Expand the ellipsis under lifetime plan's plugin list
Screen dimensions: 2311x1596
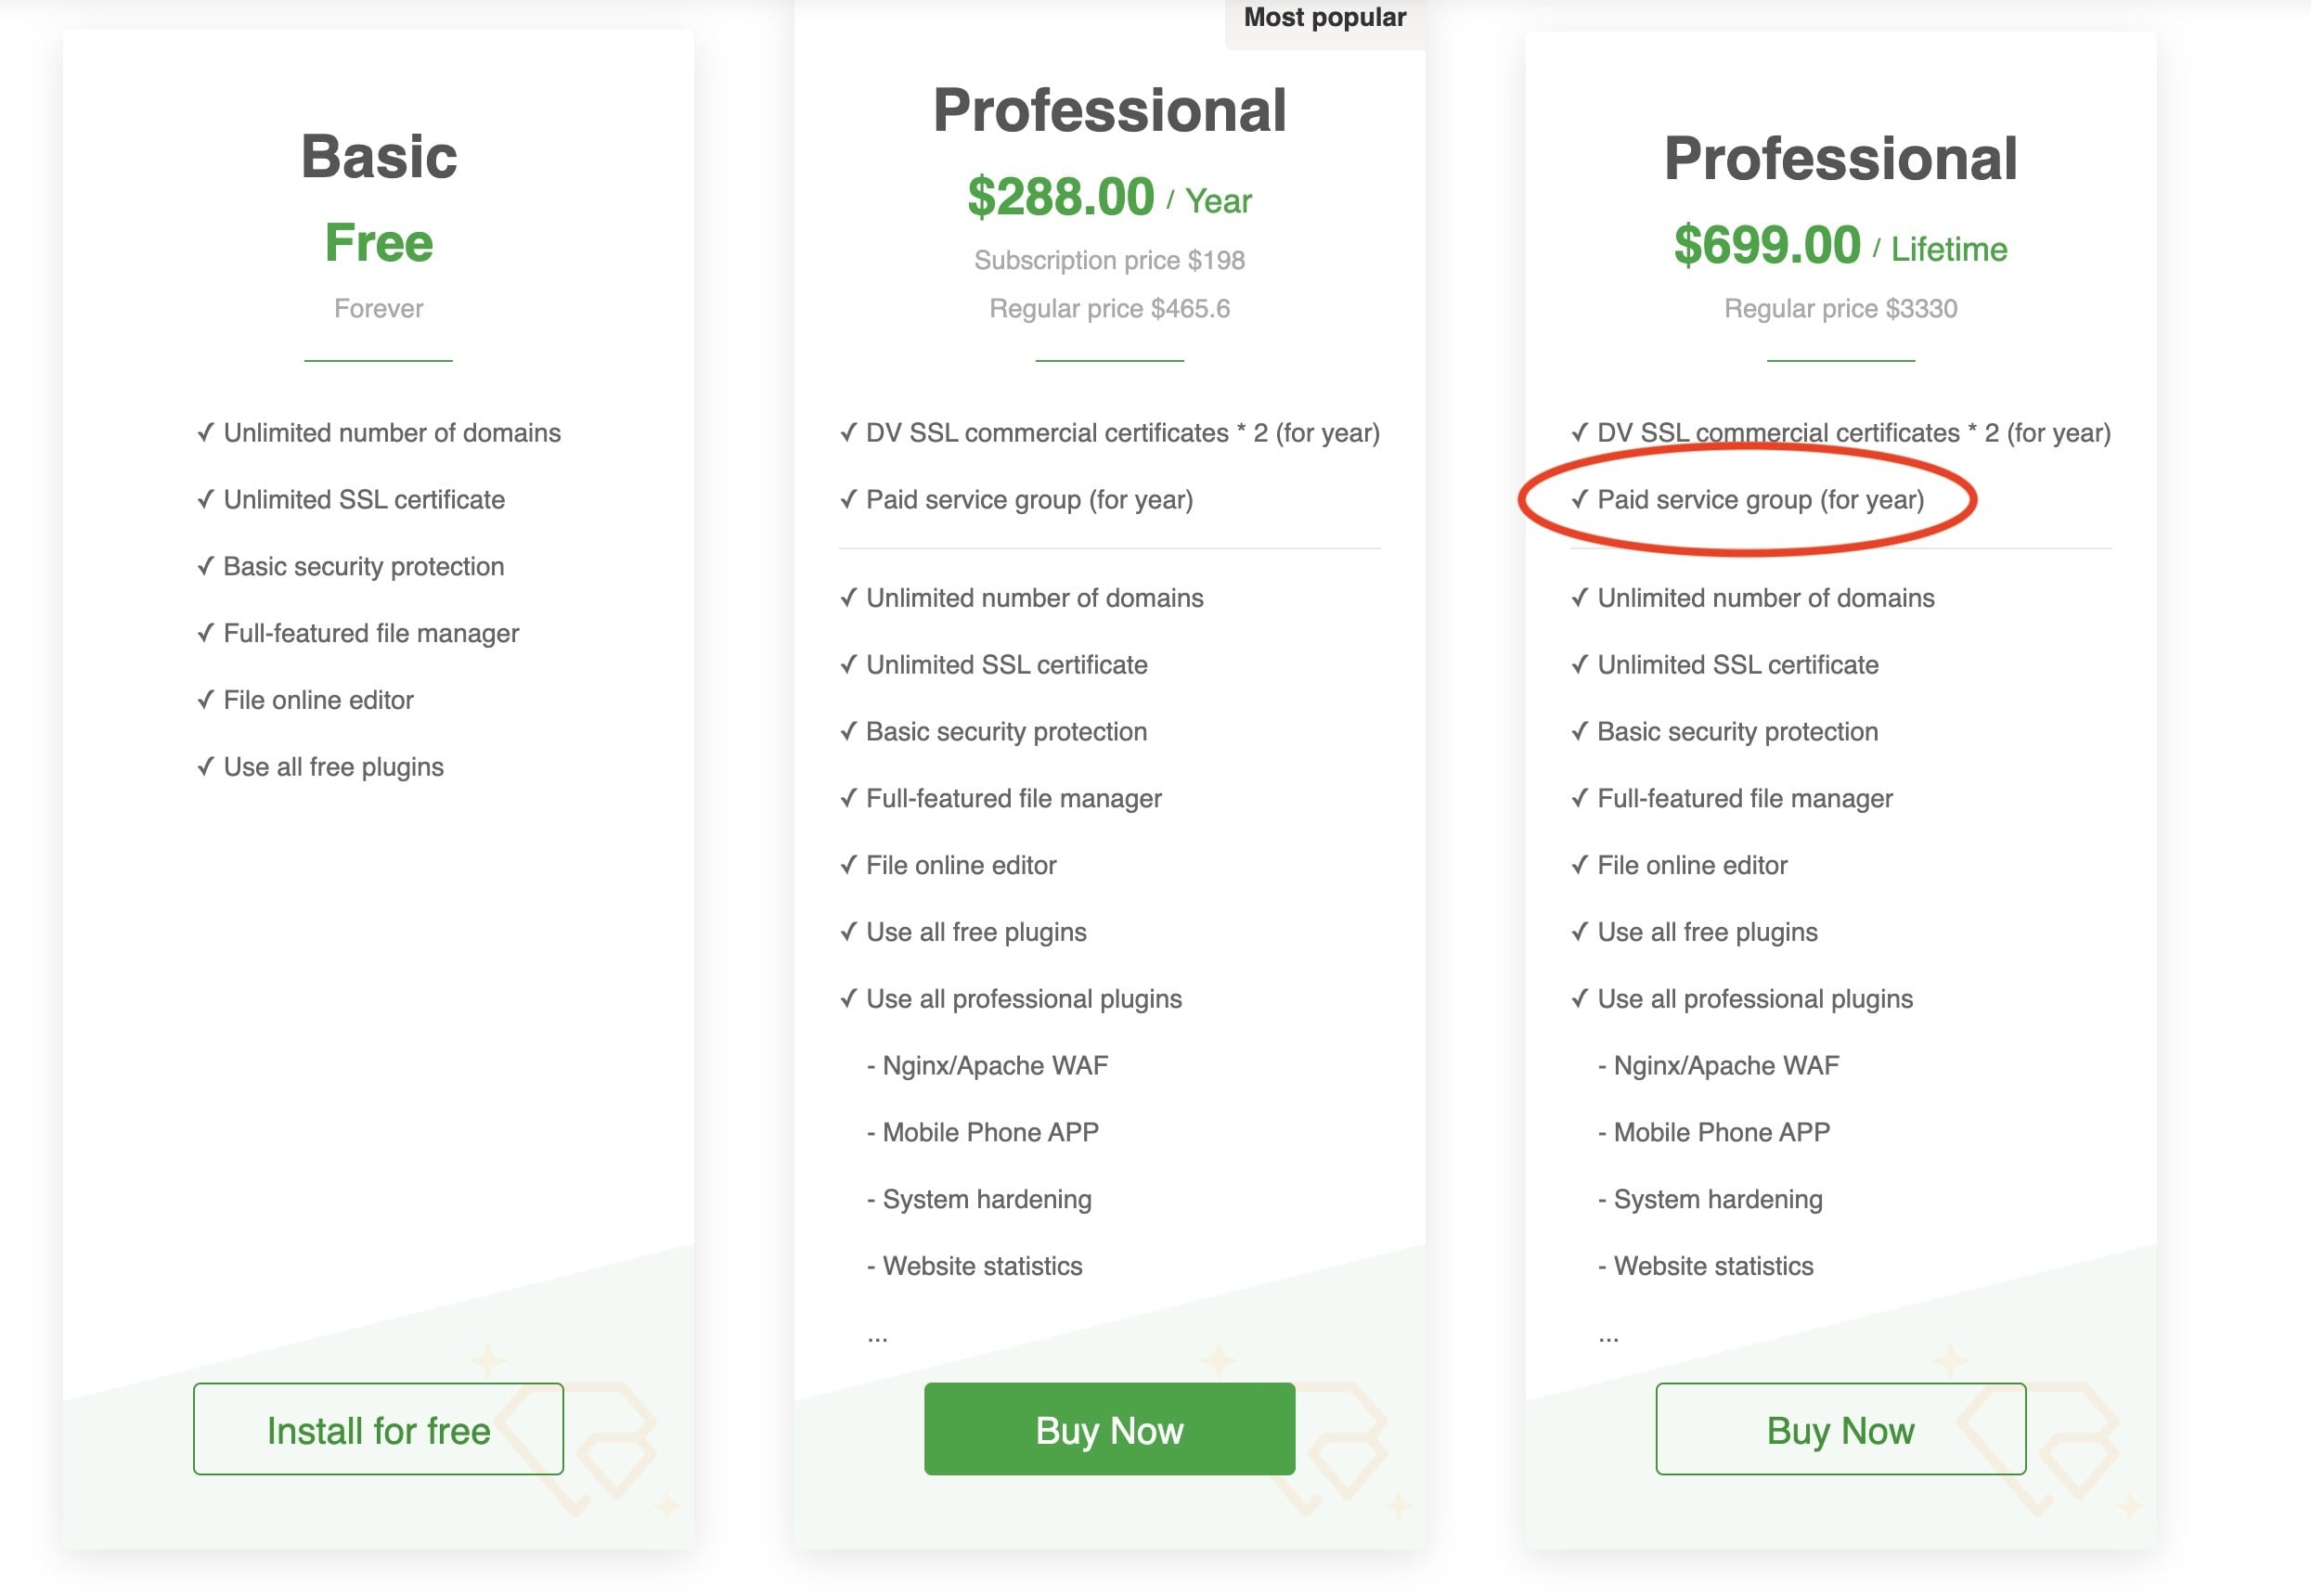(x=1608, y=1337)
